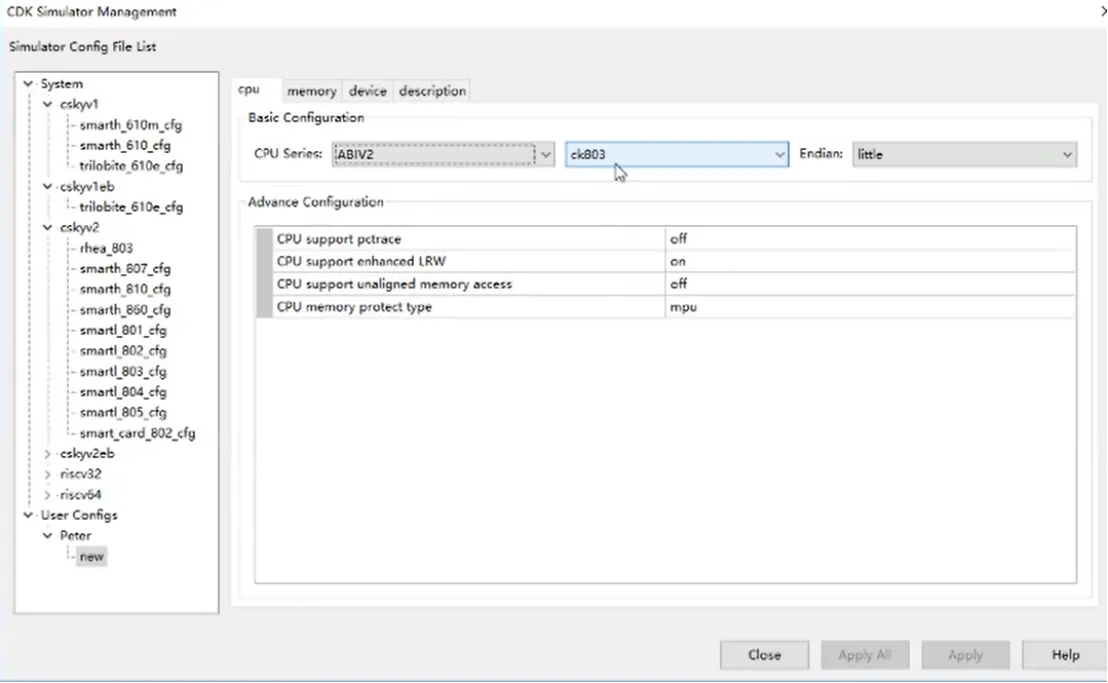Expand the riscv32 tree node
The height and width of the screenshot is (683, 1108).
pyautogui.click(x=47, y=475)
